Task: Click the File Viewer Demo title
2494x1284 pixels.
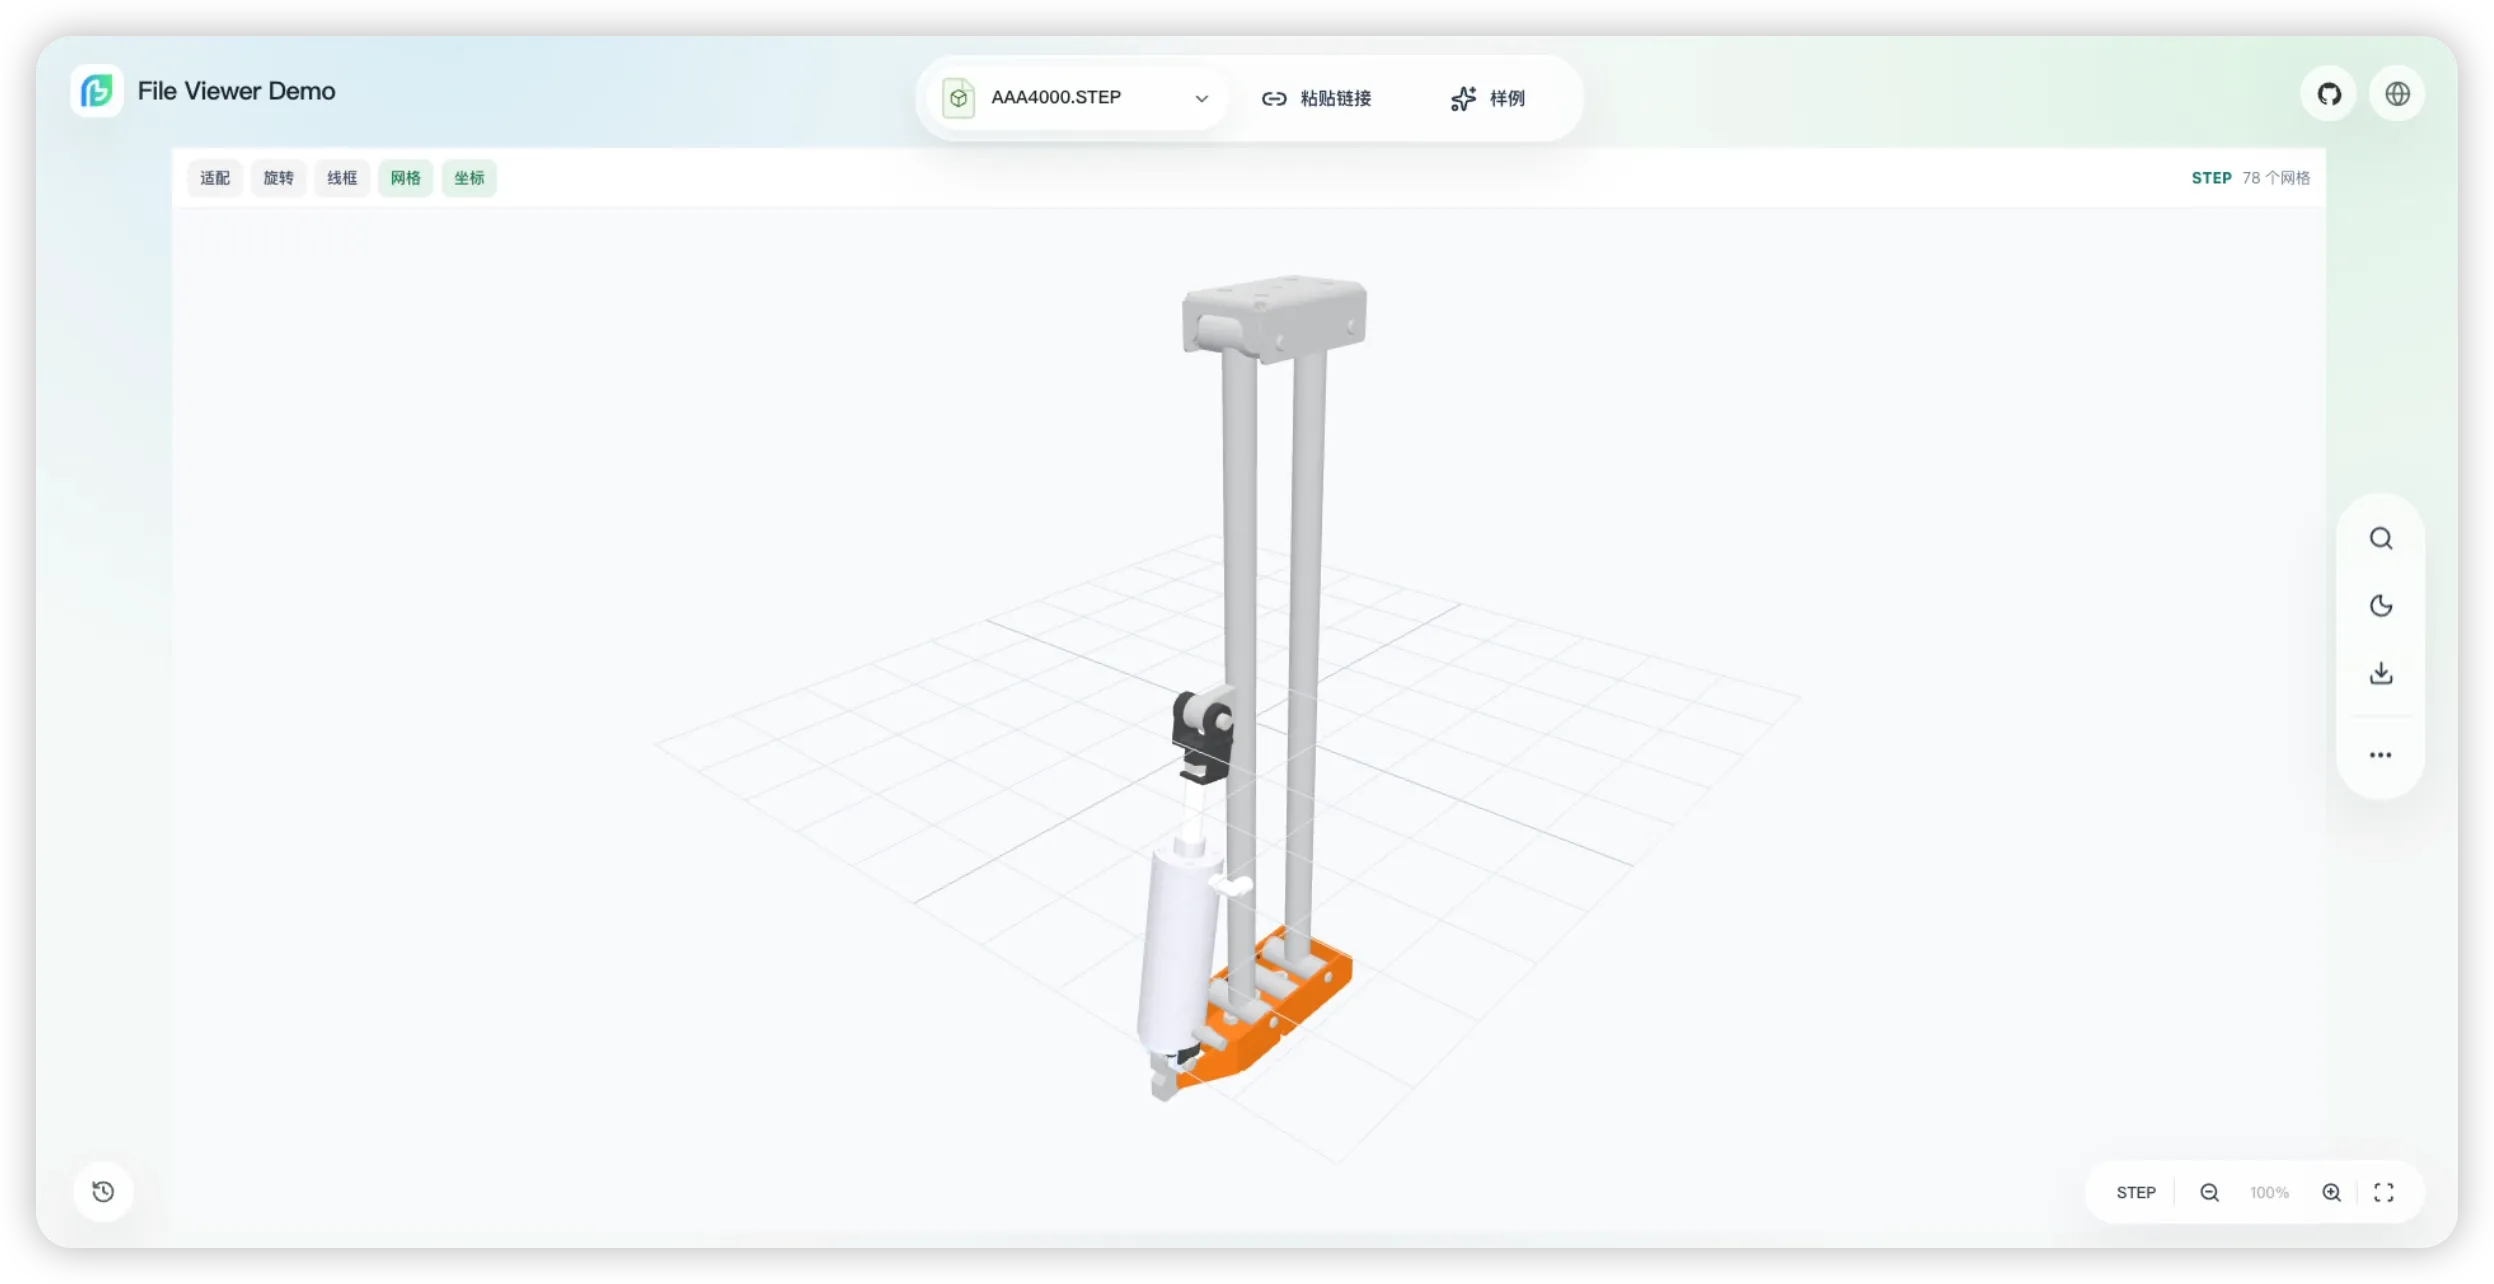Action: pos(236,91)
